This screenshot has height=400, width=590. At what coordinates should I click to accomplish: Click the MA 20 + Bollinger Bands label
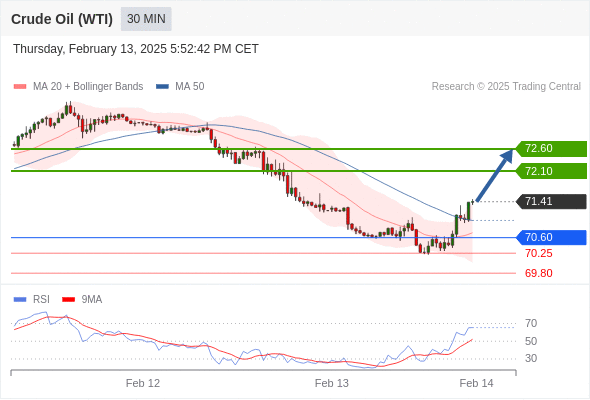88,87
